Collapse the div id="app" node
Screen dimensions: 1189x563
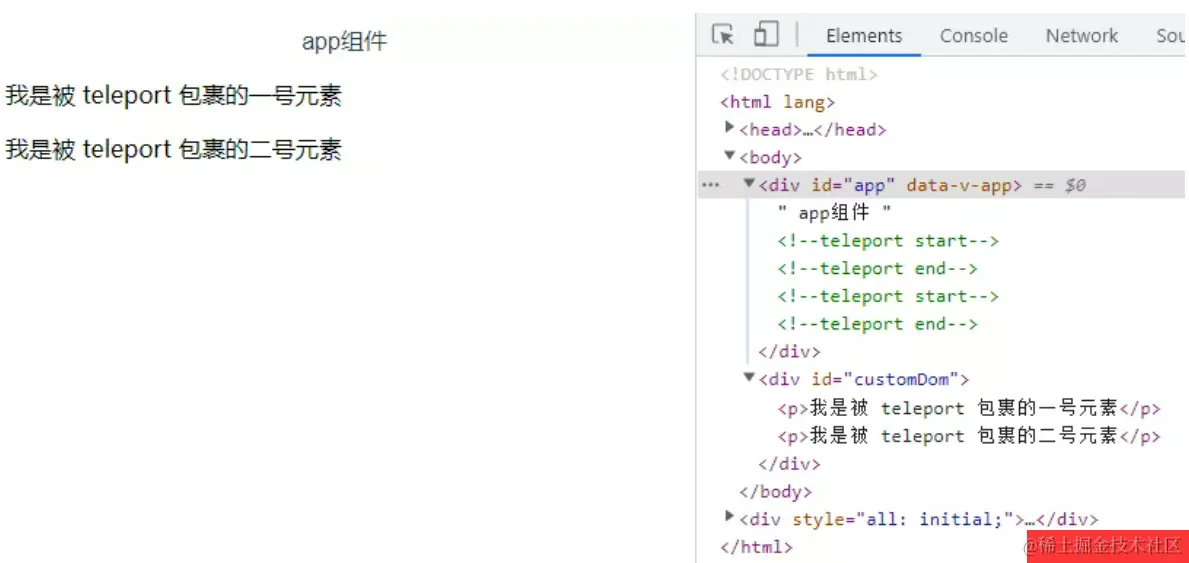click(x=749, y=184)
